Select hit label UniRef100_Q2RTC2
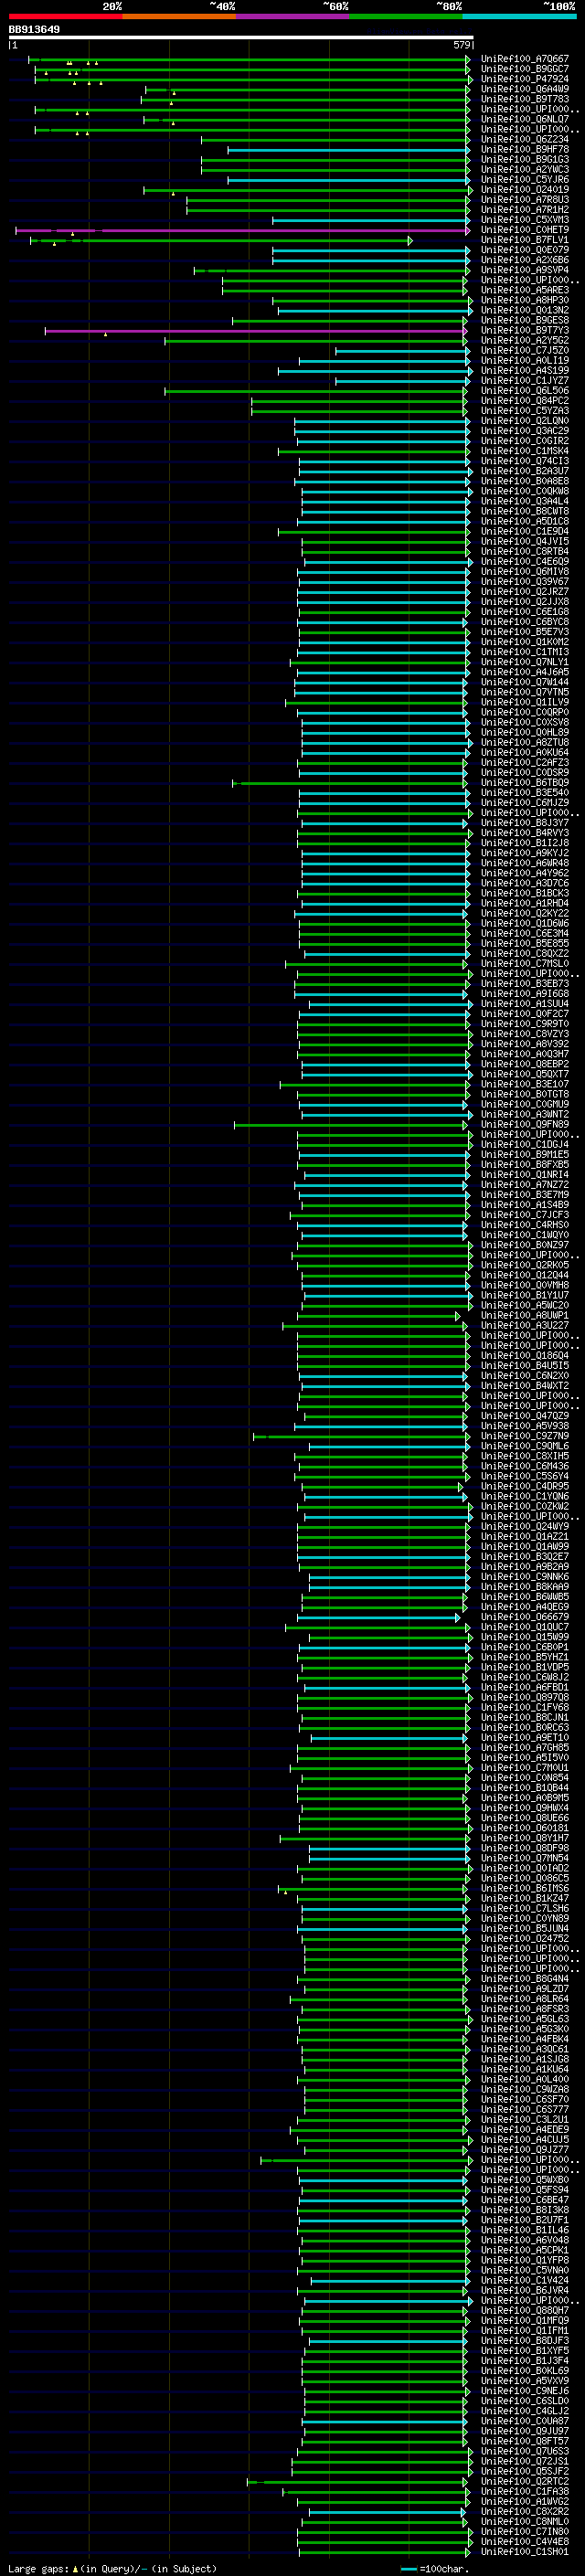Image resolution: width=585 pixels, height=2576 pixels. point(525,2482)
